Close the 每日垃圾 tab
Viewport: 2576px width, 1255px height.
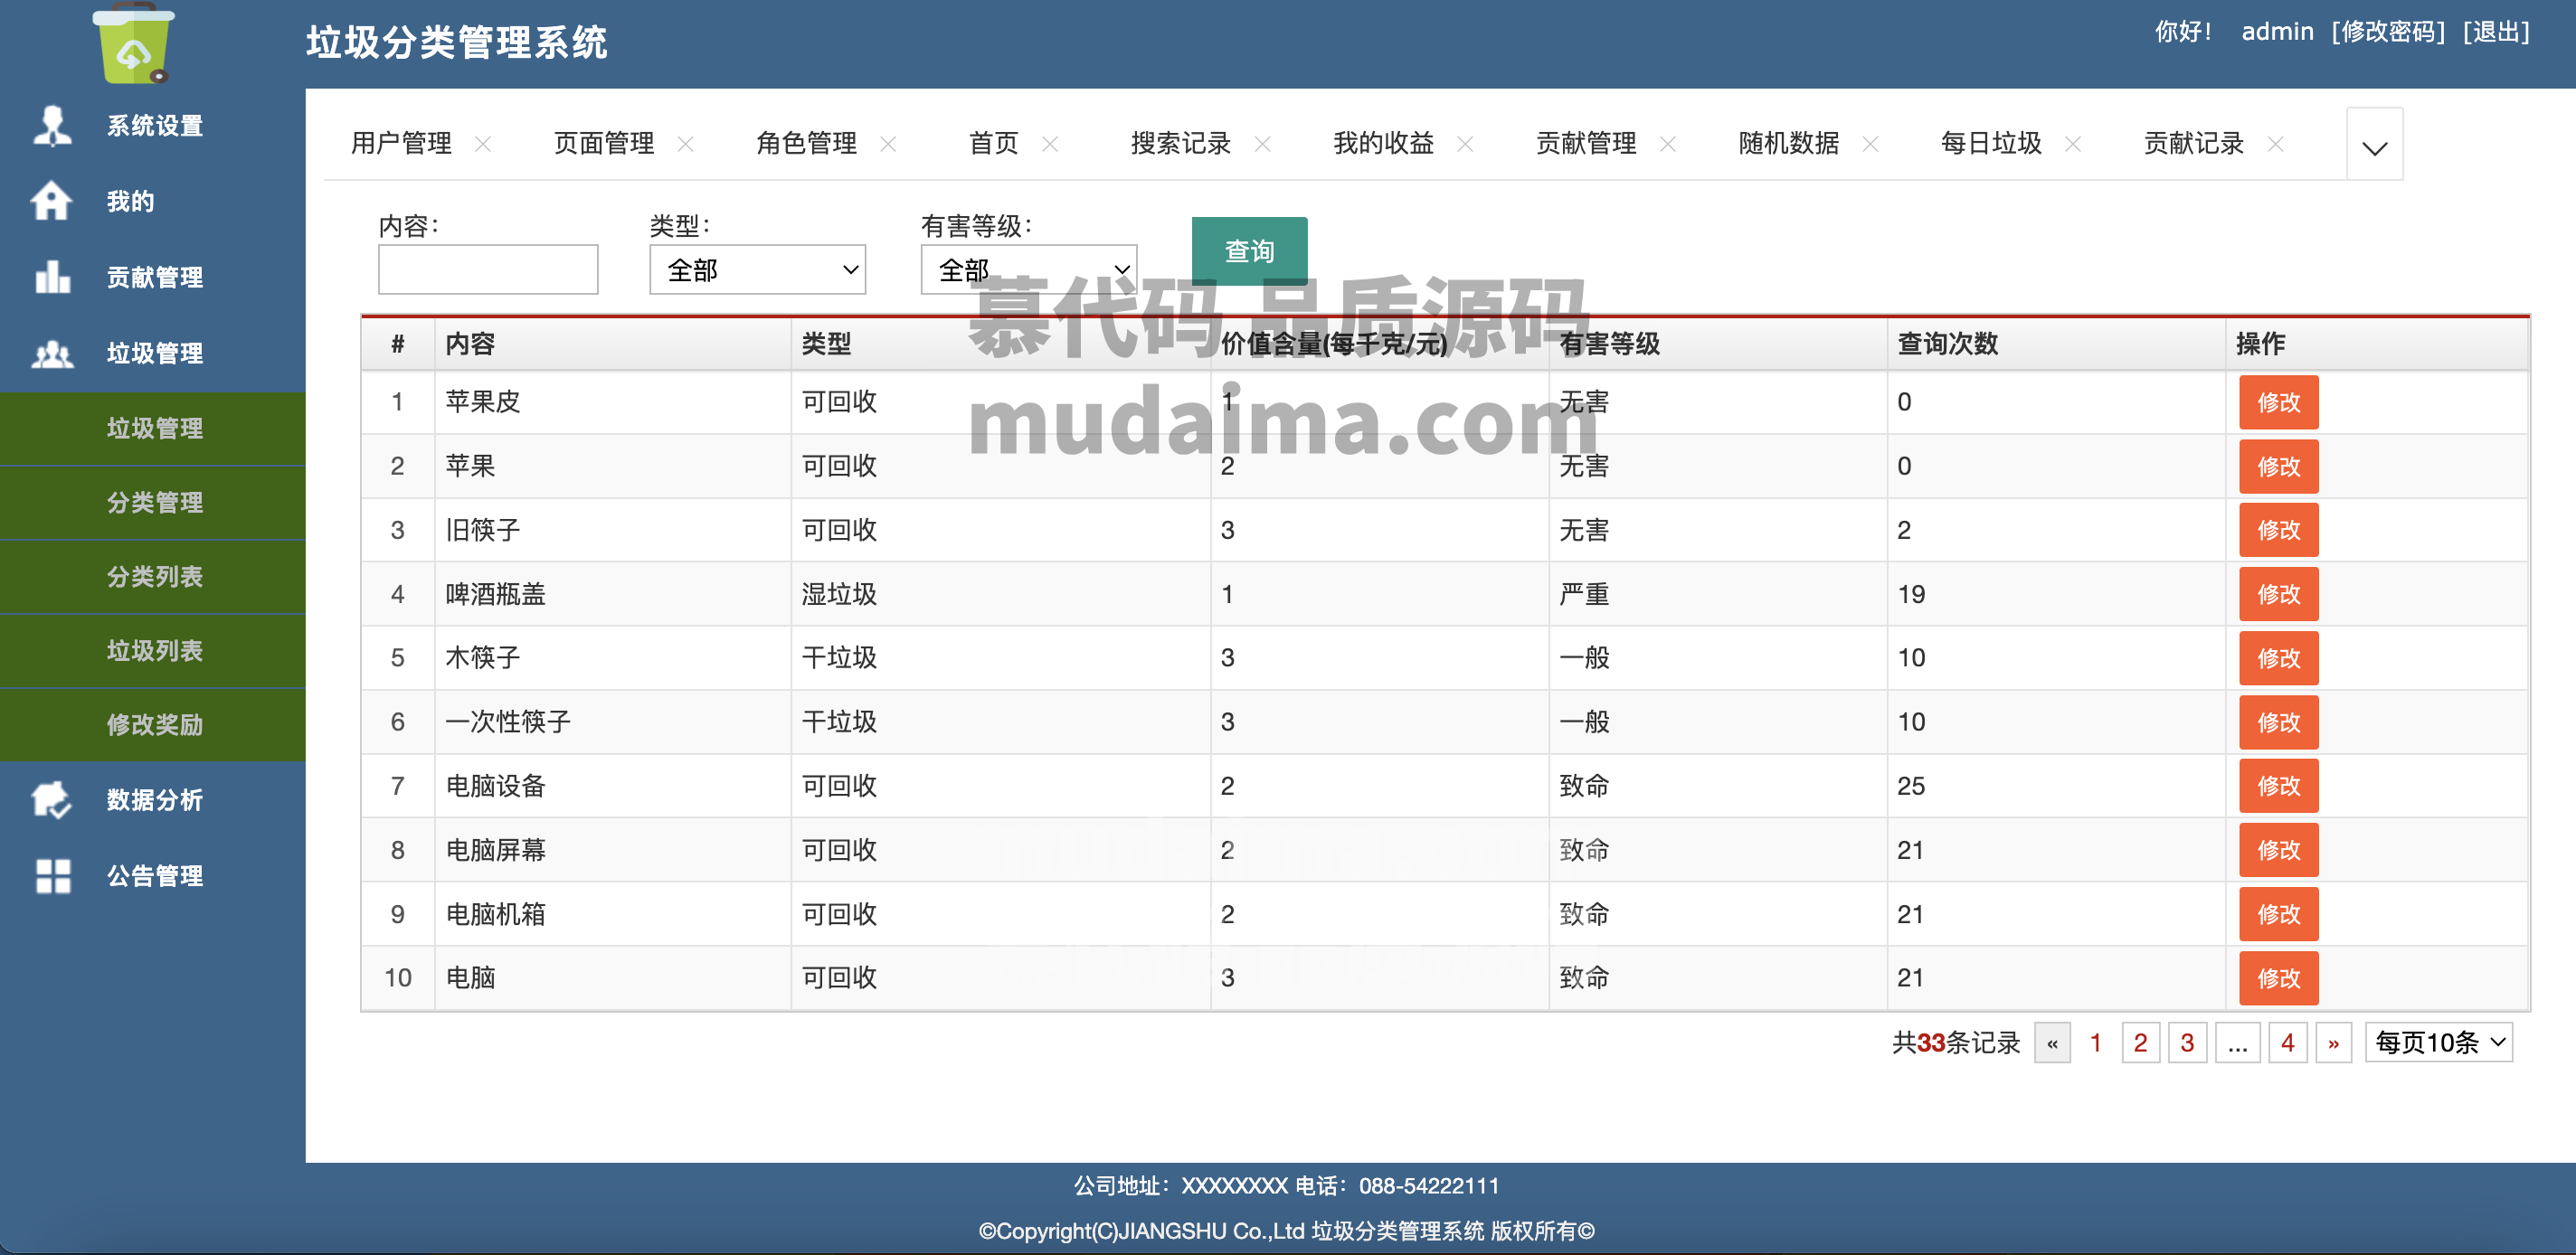[2073, 144]
